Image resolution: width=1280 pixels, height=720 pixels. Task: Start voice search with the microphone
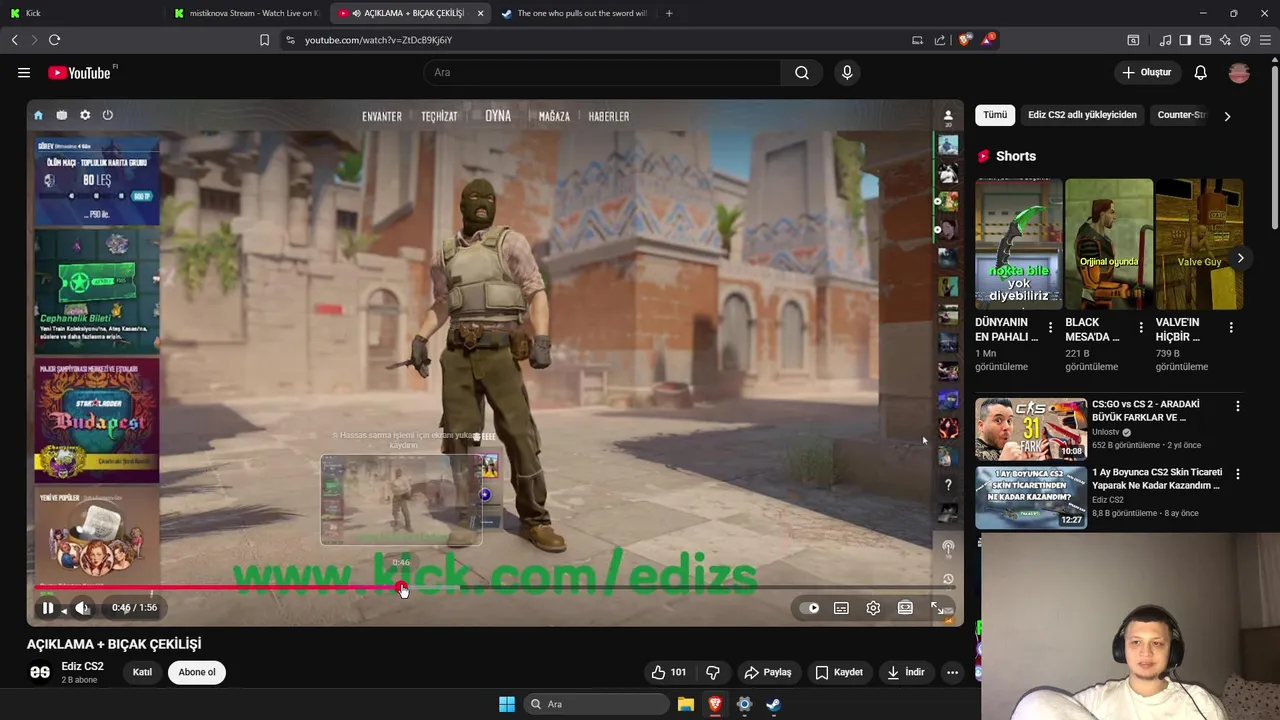coord(847,72)
